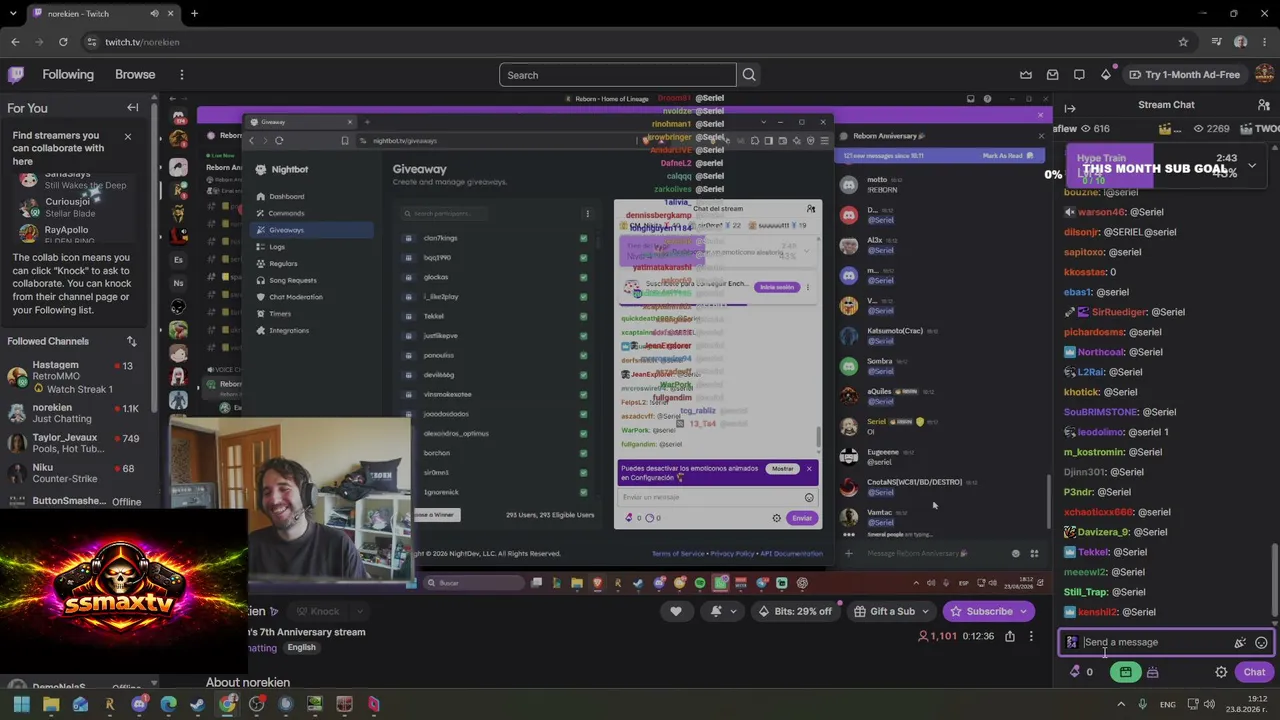Open the emote picker smiley
Screen dimensions: 1280x720
point(1261,643)
